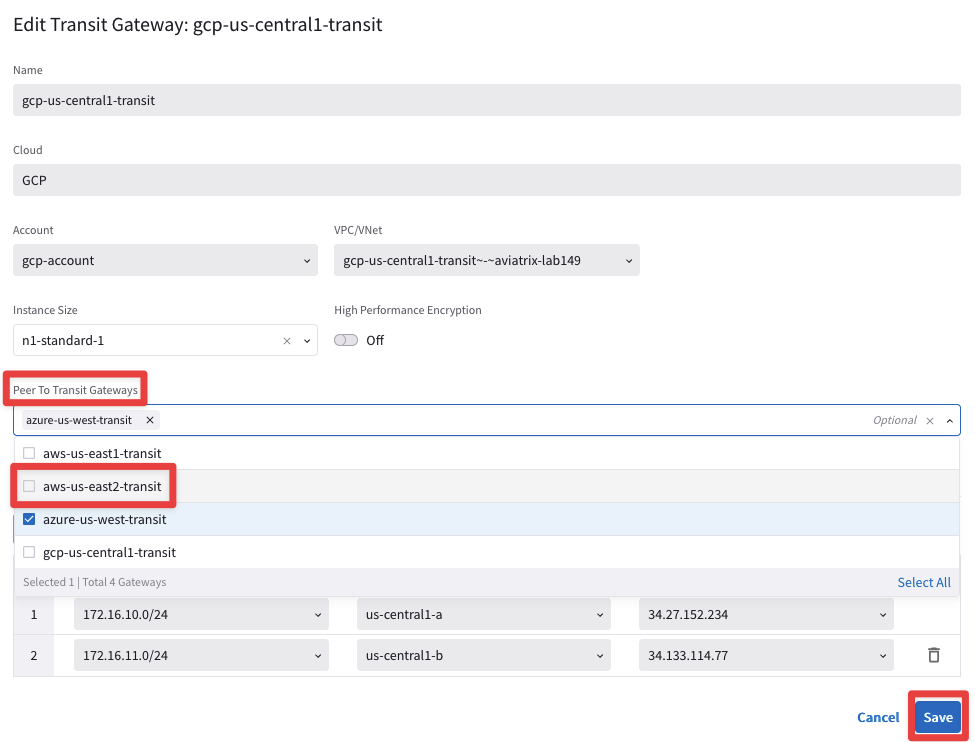This screenshot has height=742, width=975.
Task: Expand the Instance Size dropdown arrow
Action: click(x=306, y=341)
